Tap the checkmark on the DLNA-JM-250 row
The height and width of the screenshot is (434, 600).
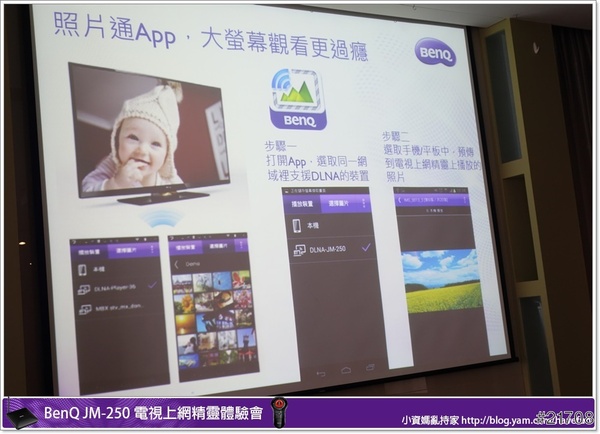pos(366,248)
